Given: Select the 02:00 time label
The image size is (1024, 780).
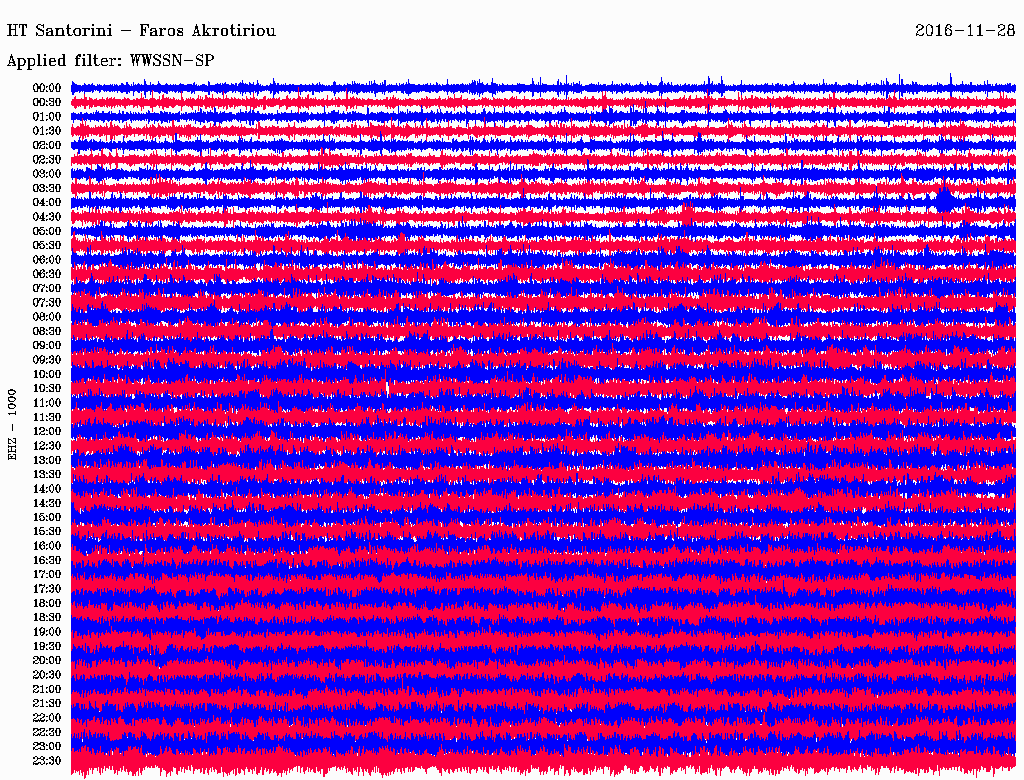Looking at the screenshot, I should coord(46,145).
